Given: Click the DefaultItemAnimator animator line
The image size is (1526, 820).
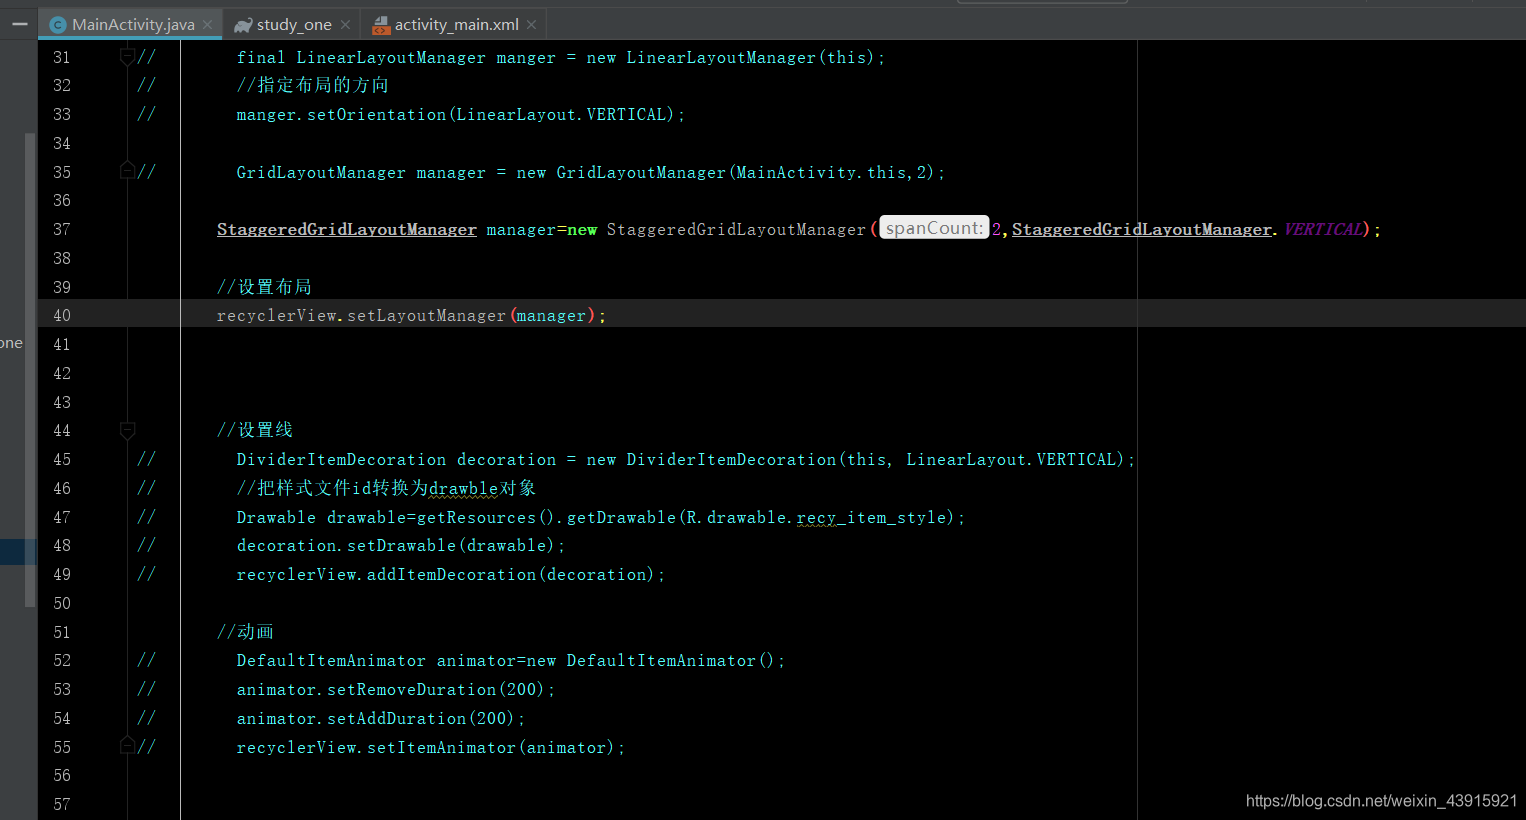Looking at the screenshot, I should (510, 660).
